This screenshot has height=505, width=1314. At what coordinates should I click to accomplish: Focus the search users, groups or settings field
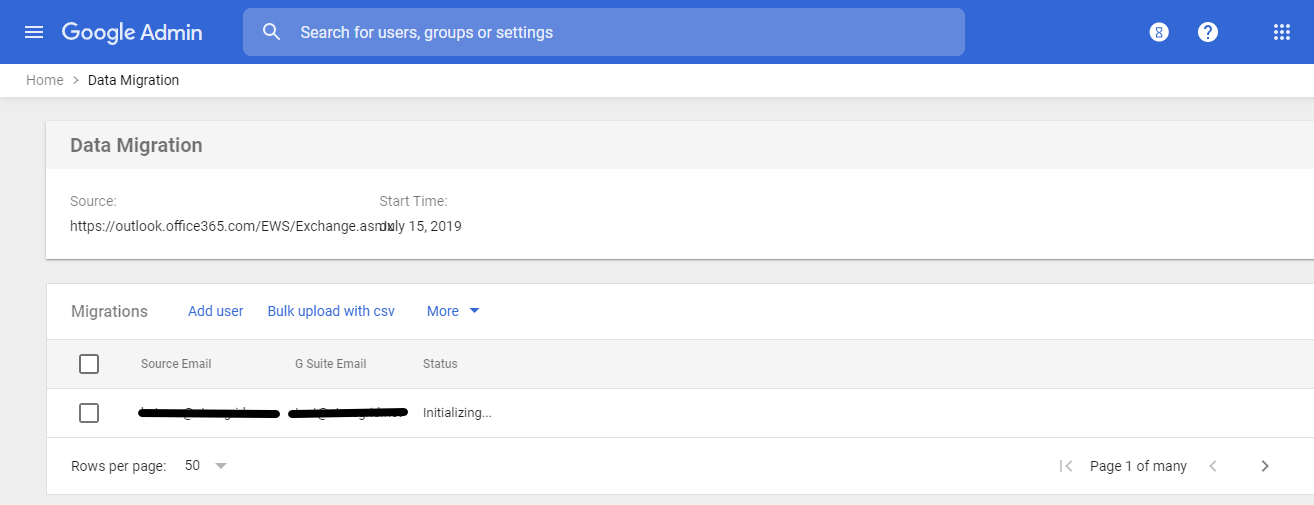coord(604,32)
